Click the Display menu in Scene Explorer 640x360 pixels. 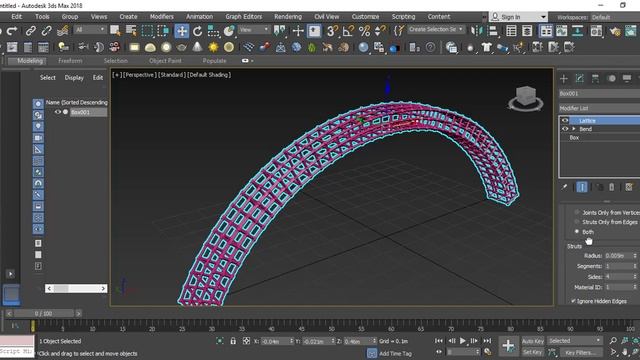(x=74, y=78)
